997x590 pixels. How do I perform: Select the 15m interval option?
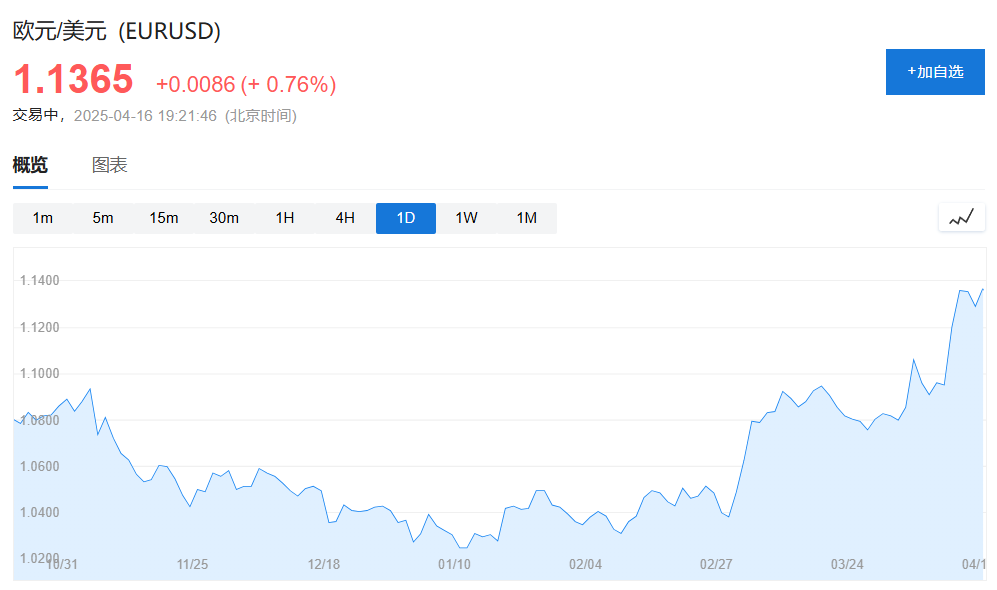163,218
